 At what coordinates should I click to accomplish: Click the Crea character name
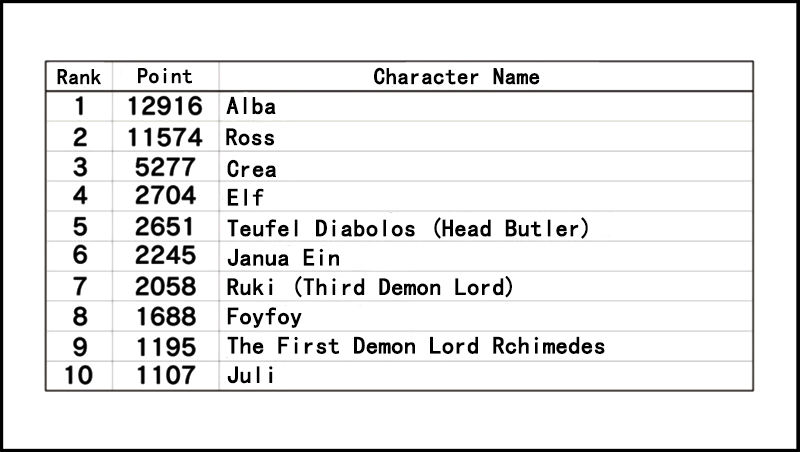[x=251, y=168]
